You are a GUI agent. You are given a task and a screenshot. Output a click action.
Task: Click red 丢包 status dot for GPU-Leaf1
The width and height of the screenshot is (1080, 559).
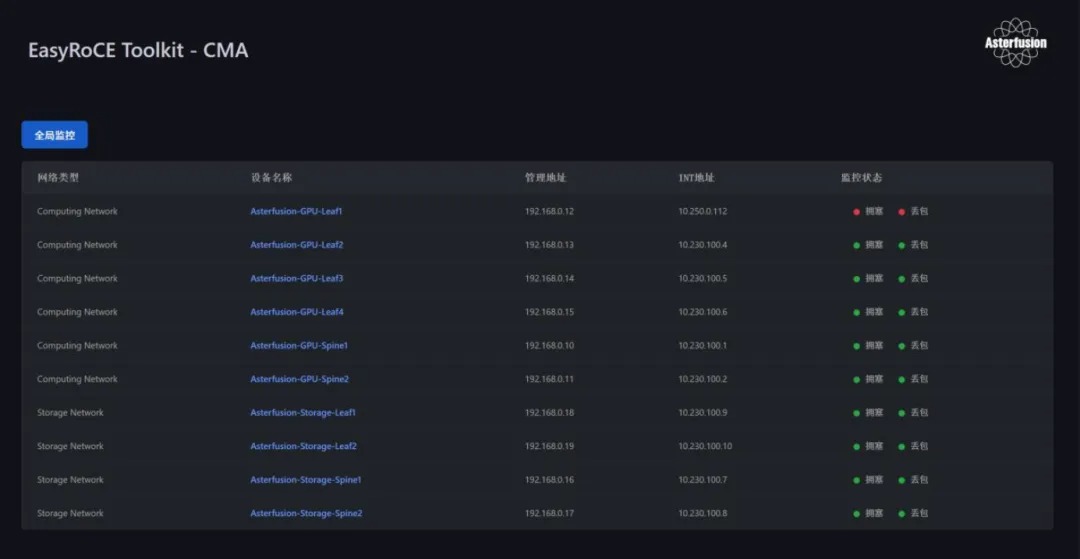coord(902,212)
